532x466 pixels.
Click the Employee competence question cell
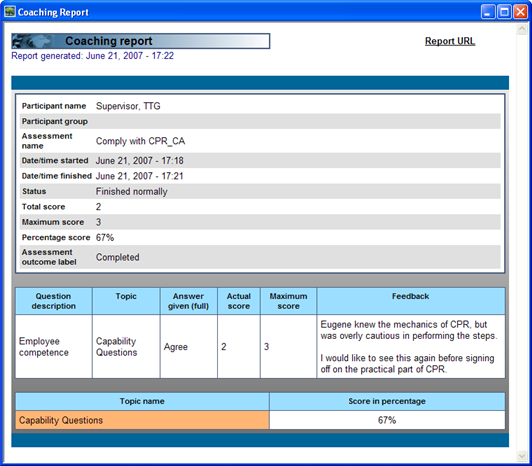[54, 347]
